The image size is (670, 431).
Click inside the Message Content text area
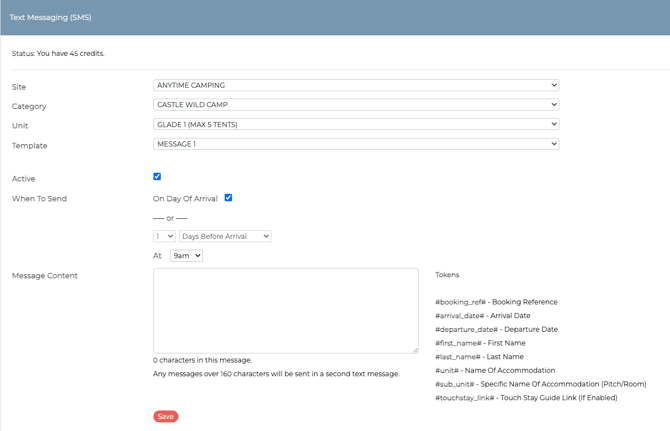click(x=285, y=310)
